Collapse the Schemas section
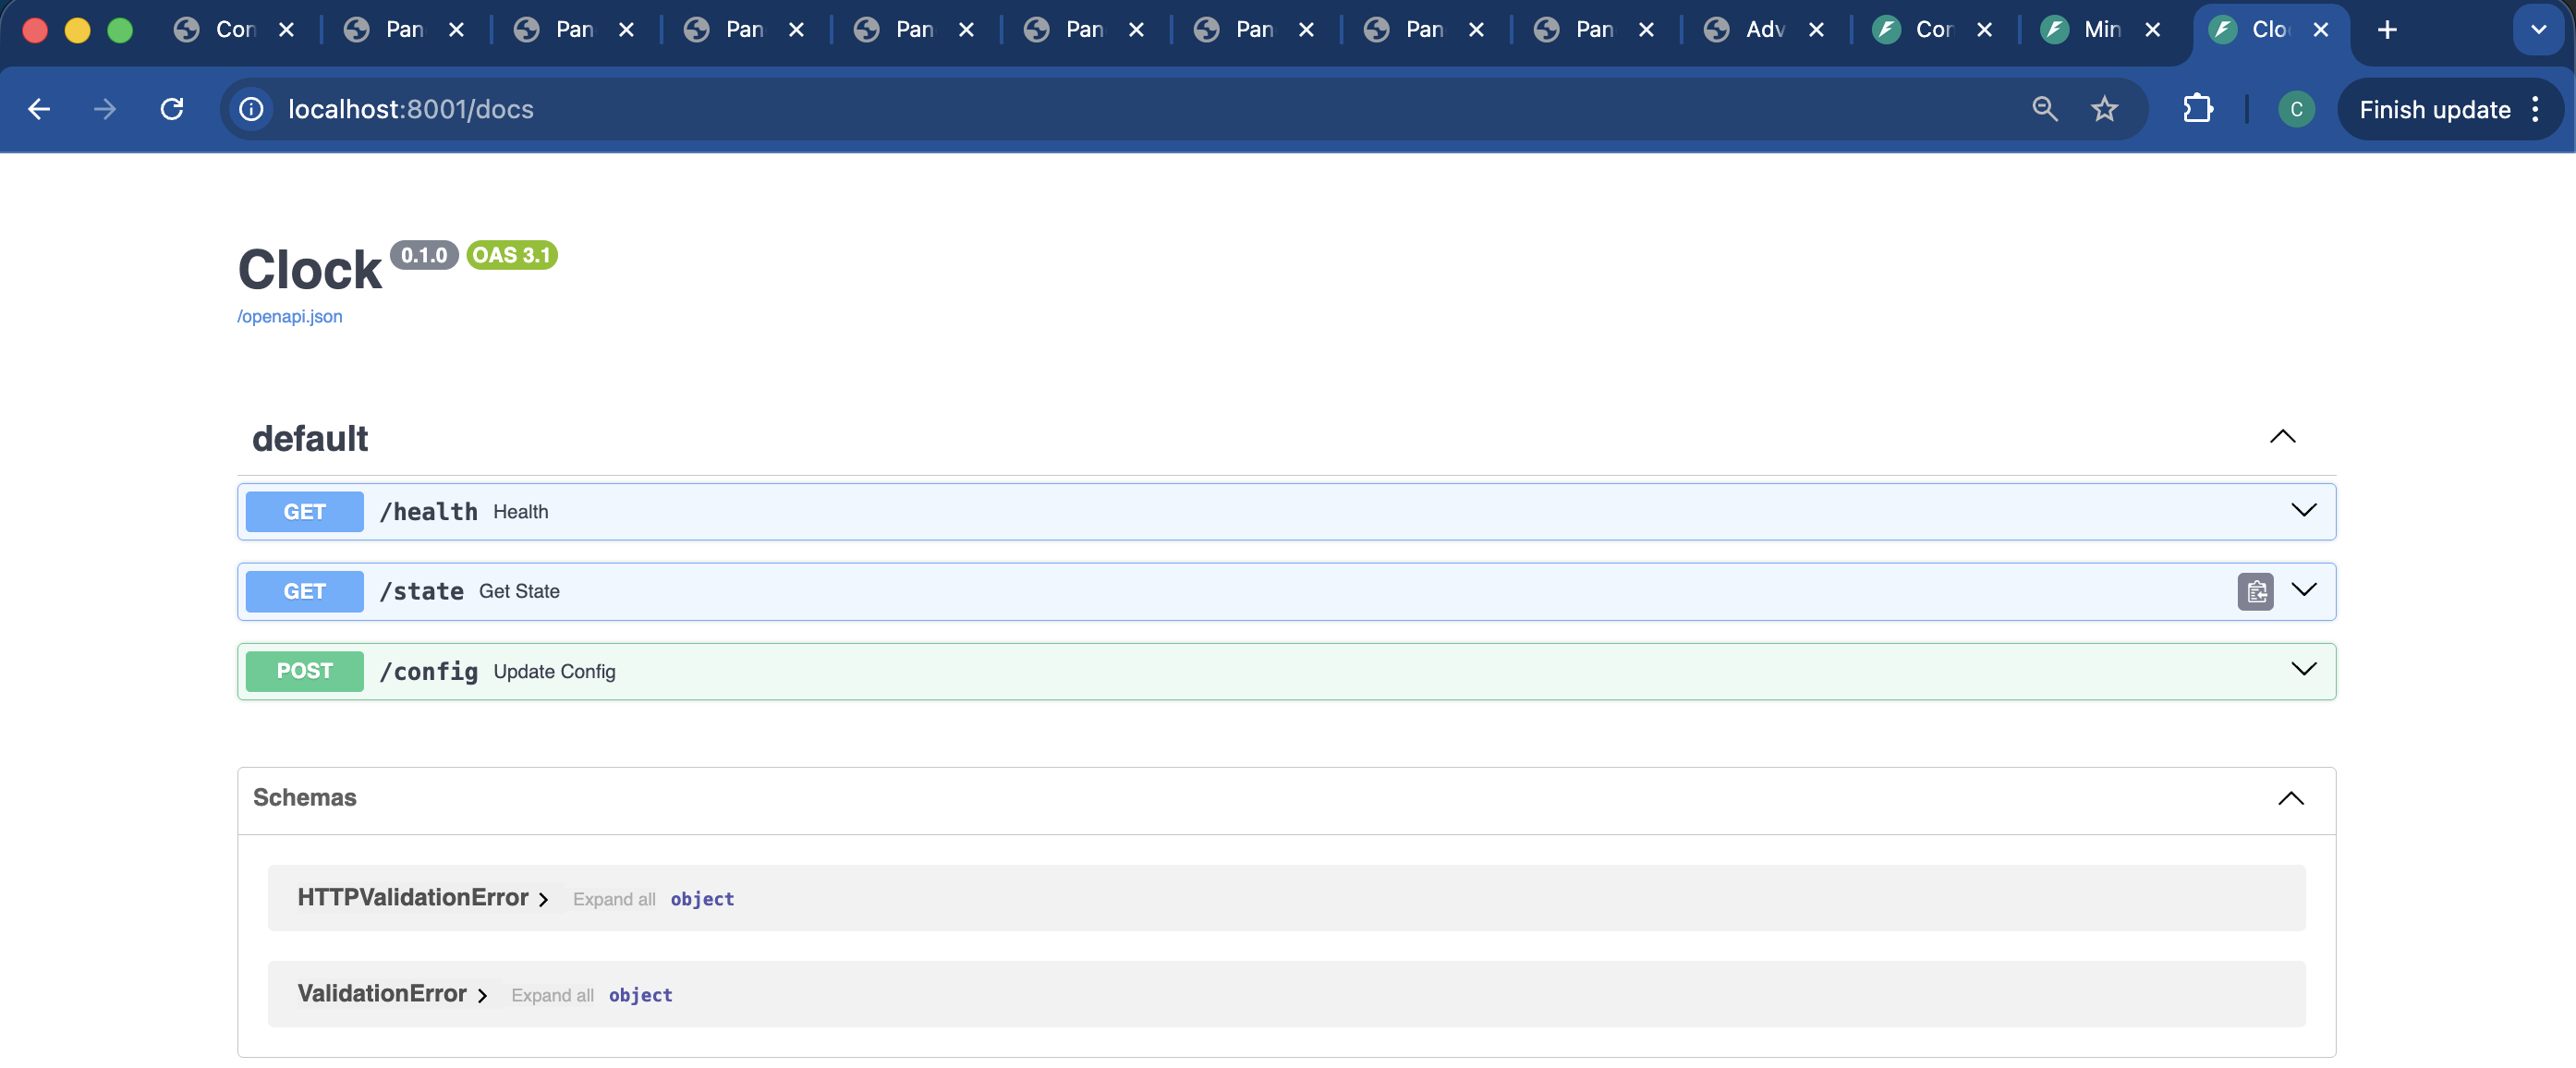Viewport: 2576px width, 1068px height. pyautogui.click(x=2291, y=798)
